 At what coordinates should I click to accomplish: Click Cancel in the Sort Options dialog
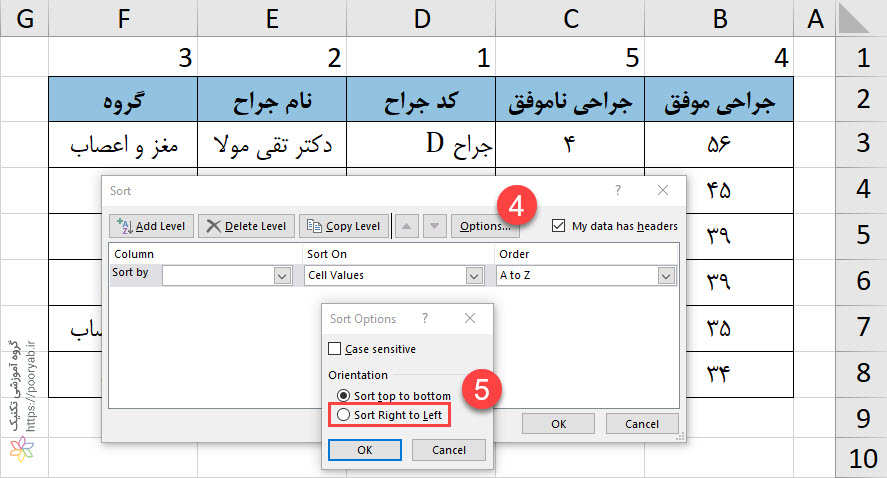click(x=449, y=450)
